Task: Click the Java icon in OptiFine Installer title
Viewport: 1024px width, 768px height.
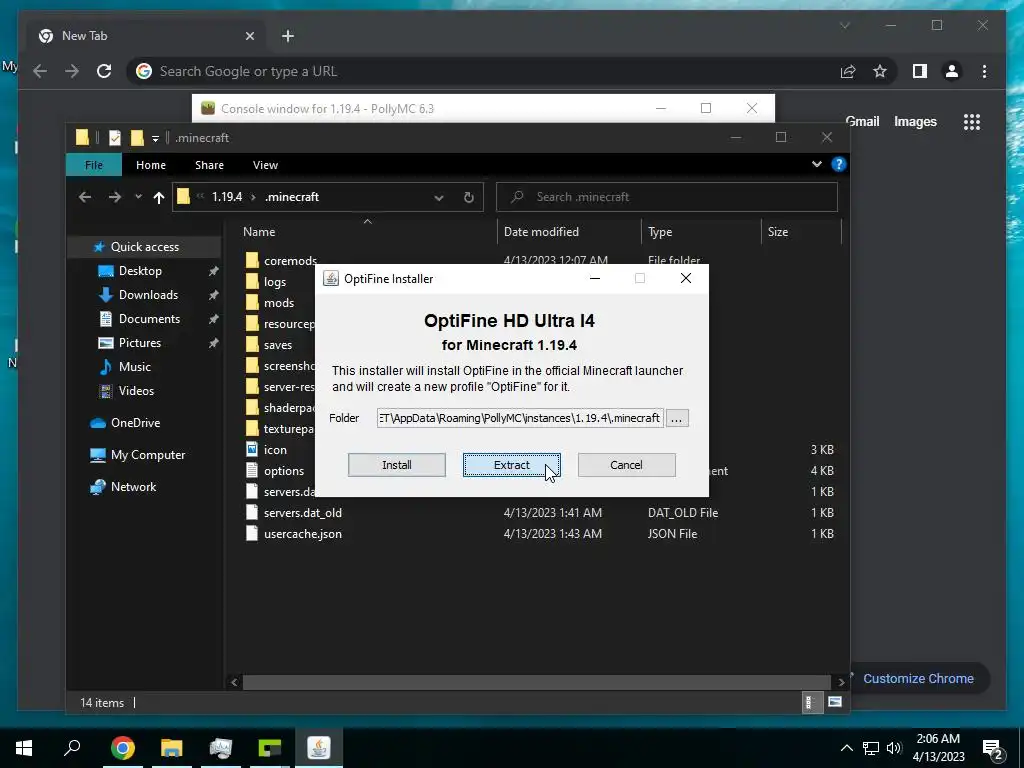Action: tap(331, 279)
